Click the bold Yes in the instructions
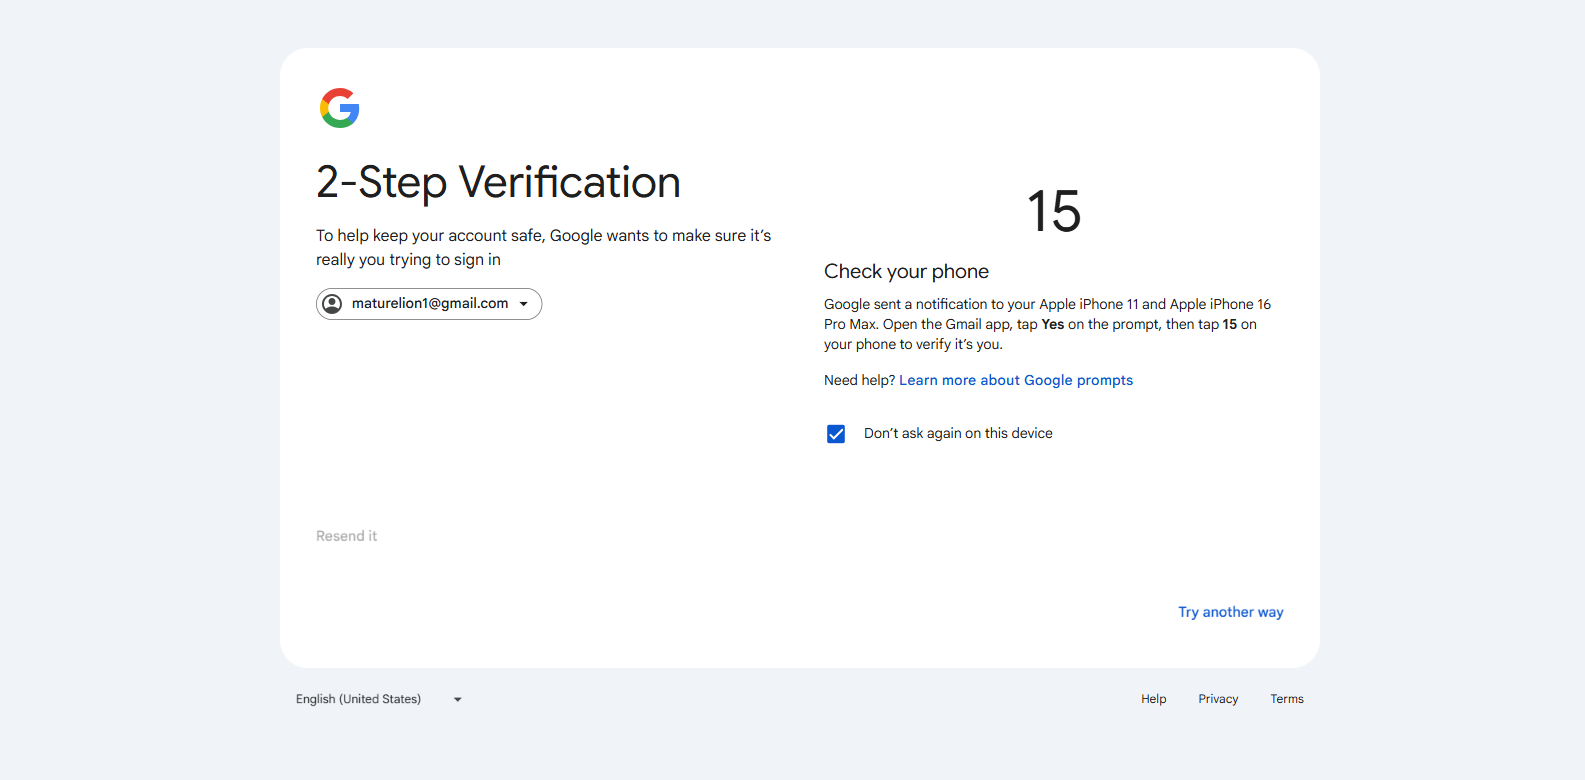1585x780 pixels. point(1052,324)
